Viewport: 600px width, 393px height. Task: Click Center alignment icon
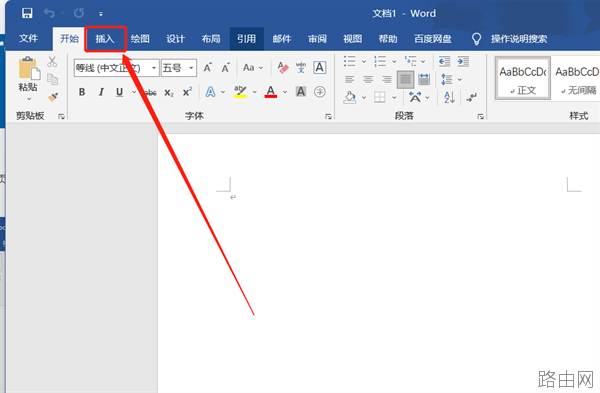pyautogui.click(x=368, y=79)
